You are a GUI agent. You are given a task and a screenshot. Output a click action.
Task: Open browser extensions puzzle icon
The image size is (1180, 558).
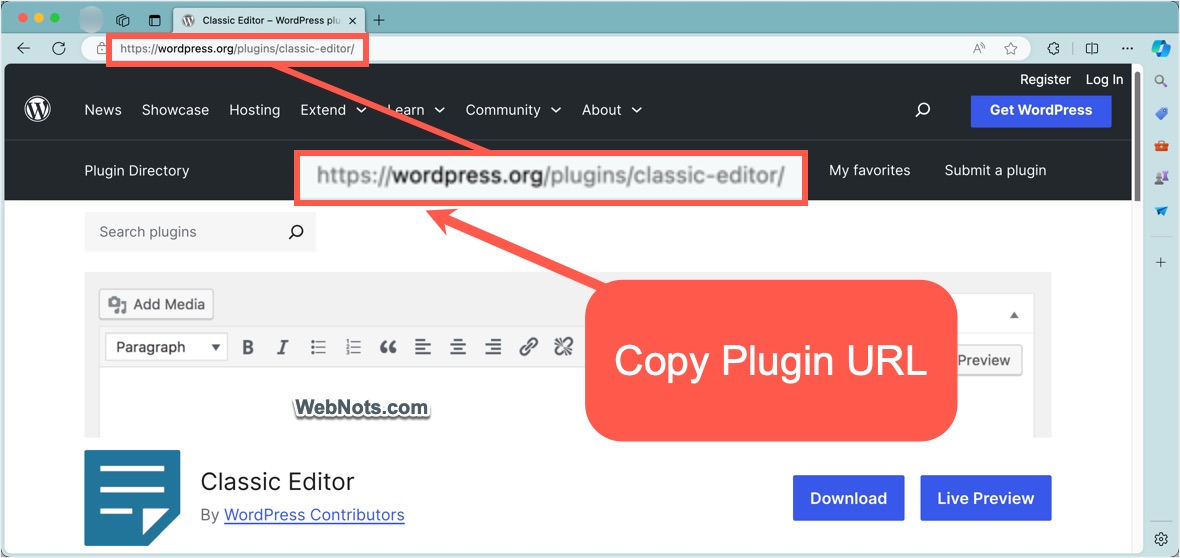[1054, 48]
